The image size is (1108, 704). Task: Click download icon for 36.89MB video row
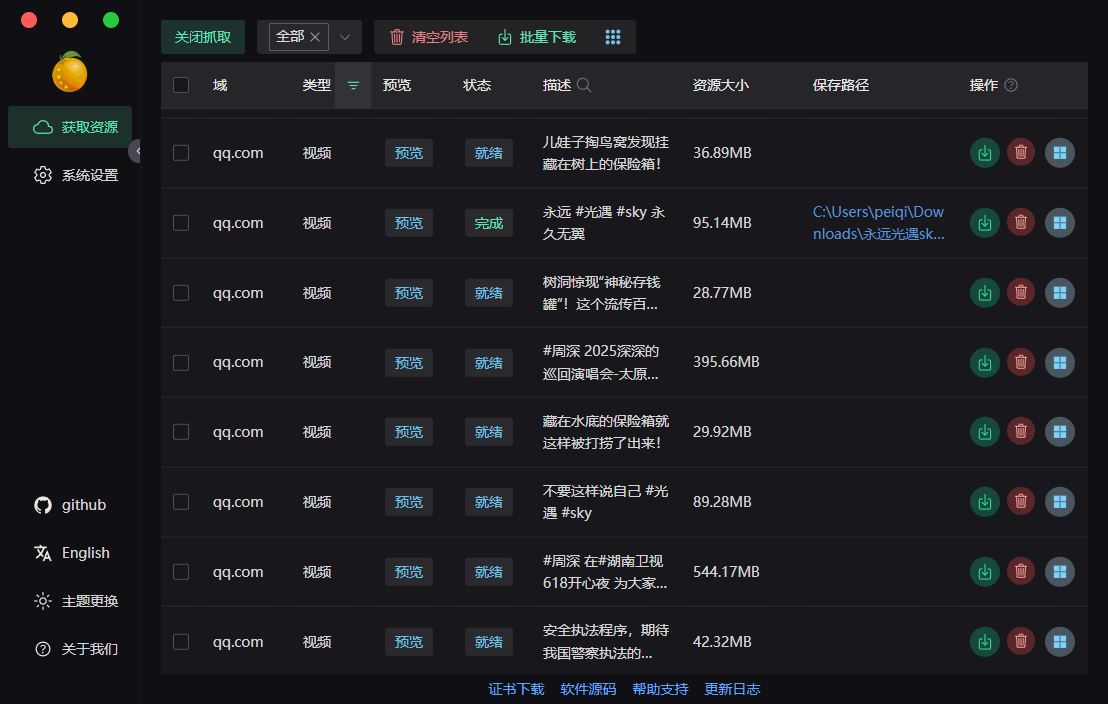tap(985, 153)
